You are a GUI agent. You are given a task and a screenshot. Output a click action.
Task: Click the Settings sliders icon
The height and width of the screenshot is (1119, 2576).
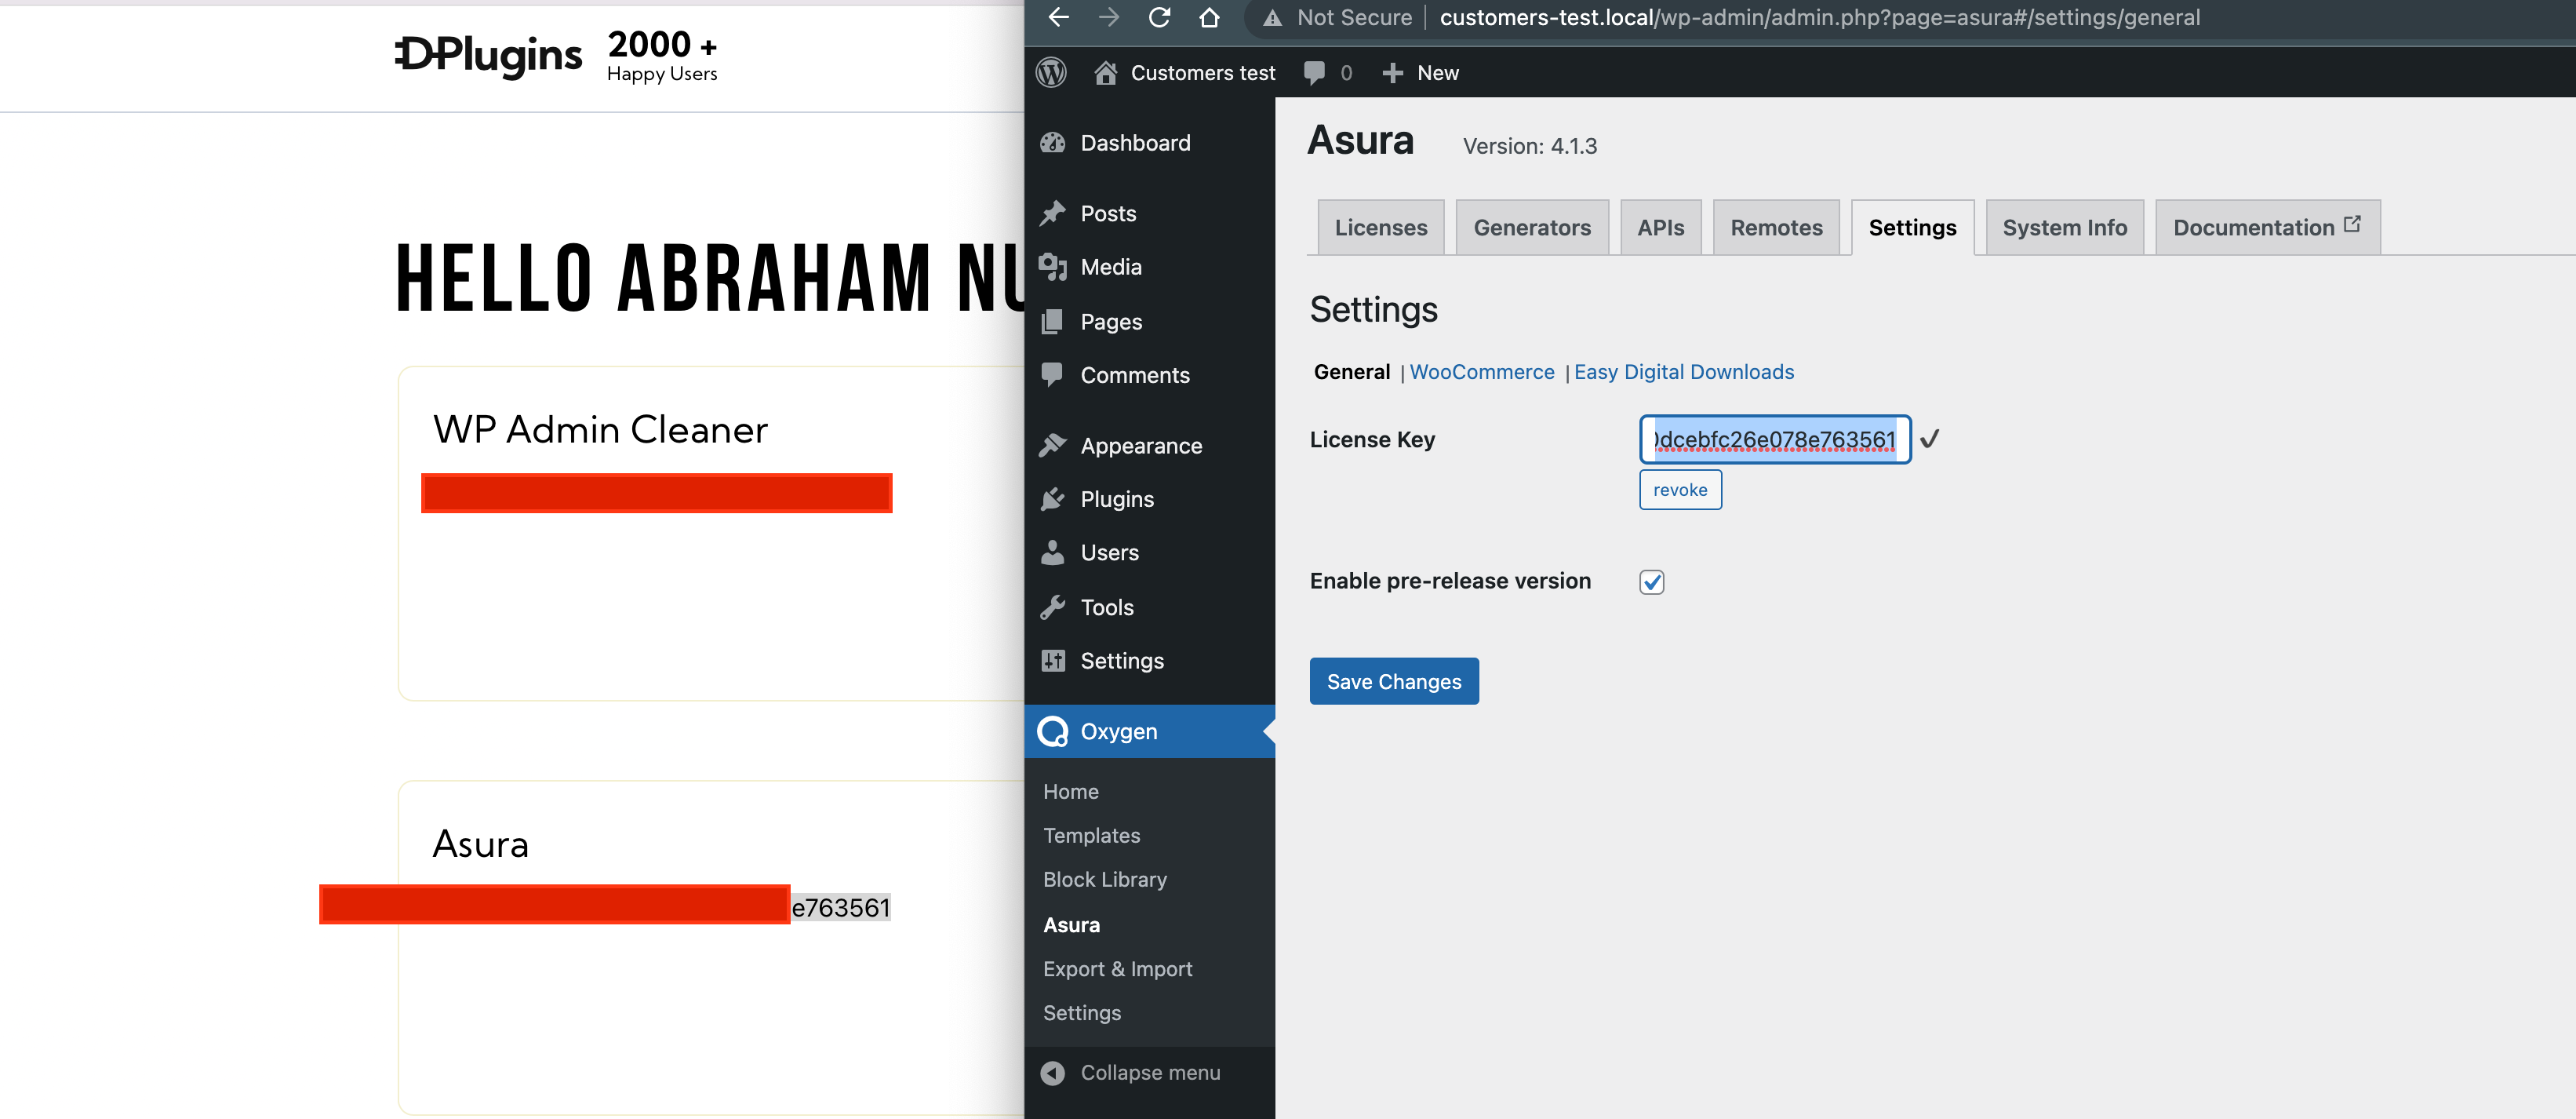pos(1053,660)
